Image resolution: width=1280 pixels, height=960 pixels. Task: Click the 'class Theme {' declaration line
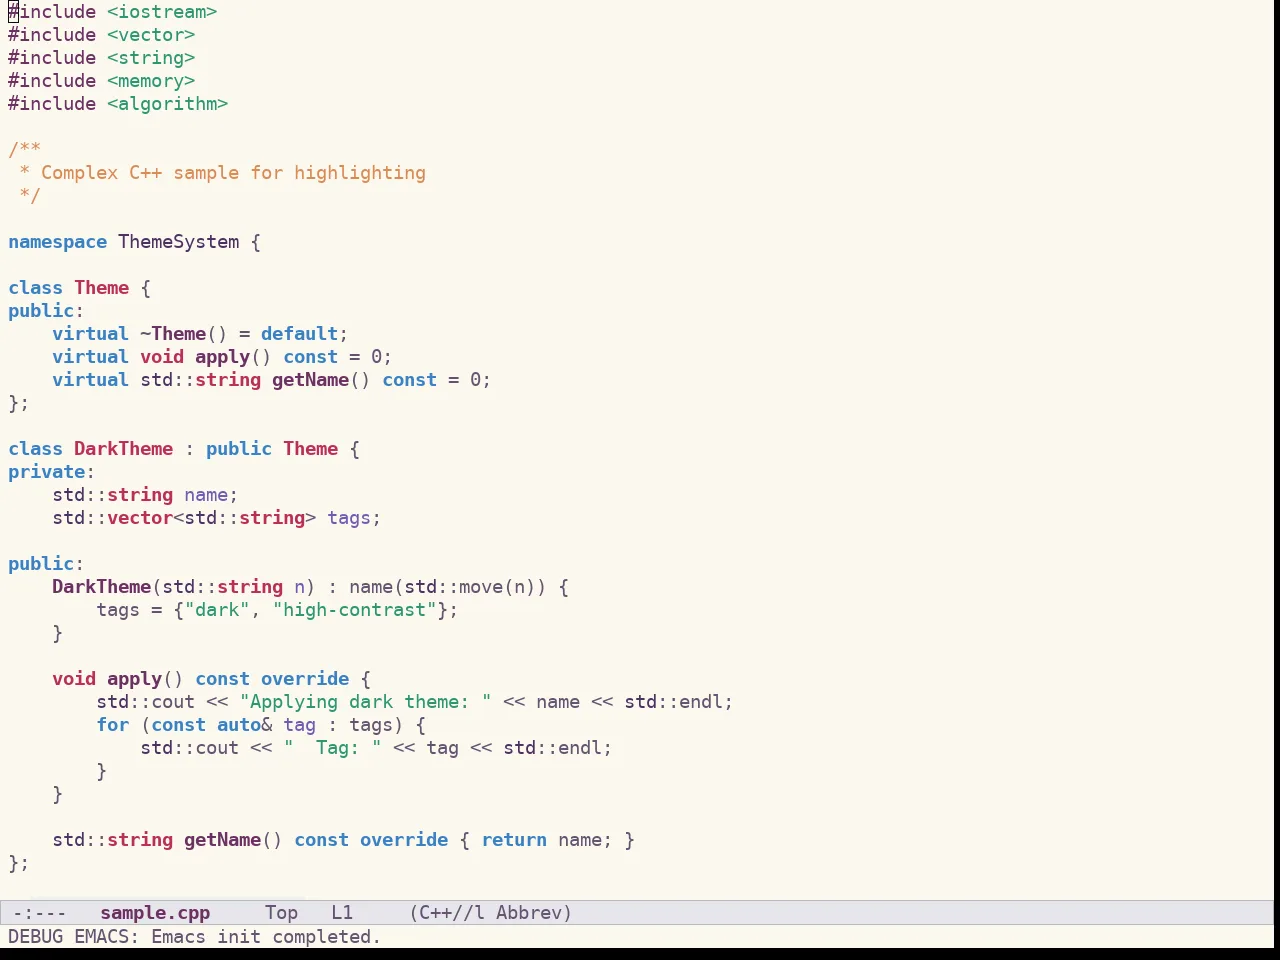pos(80,288)
